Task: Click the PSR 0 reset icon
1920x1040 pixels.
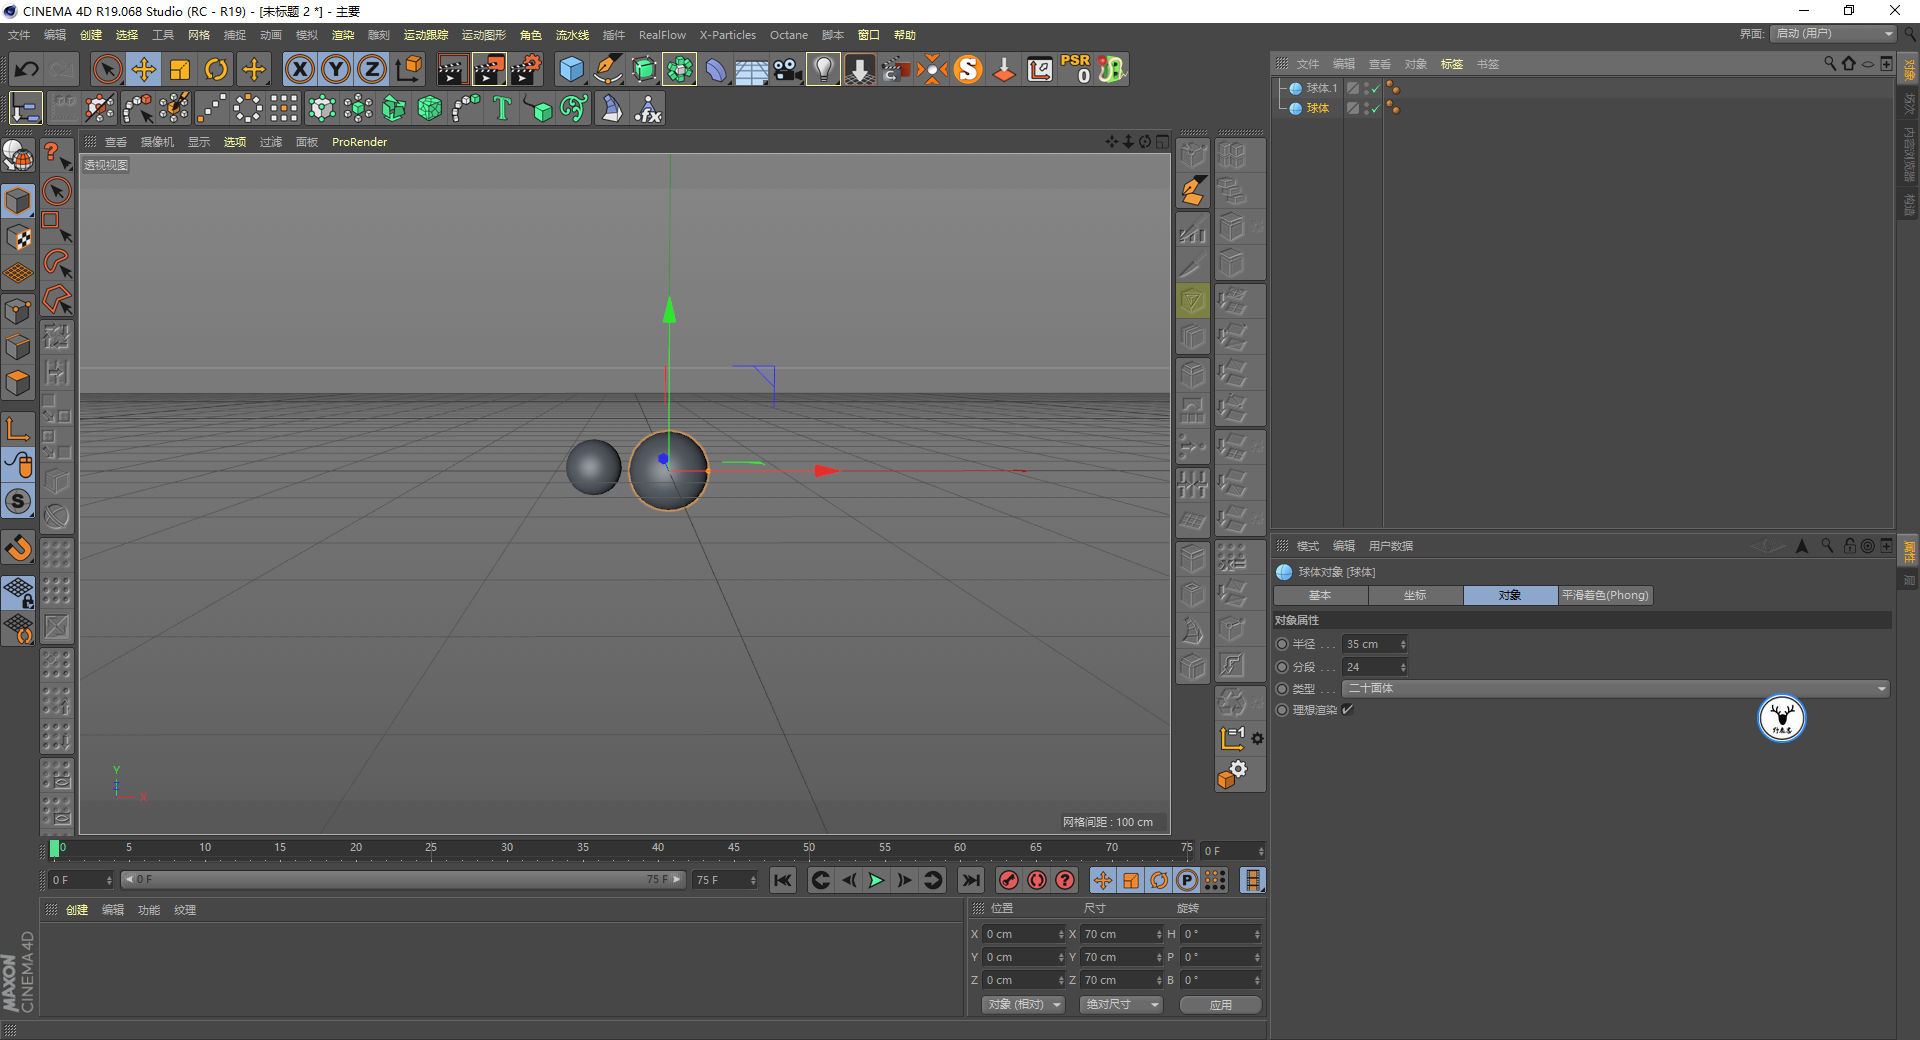Action: click(x=1076, y=69)
